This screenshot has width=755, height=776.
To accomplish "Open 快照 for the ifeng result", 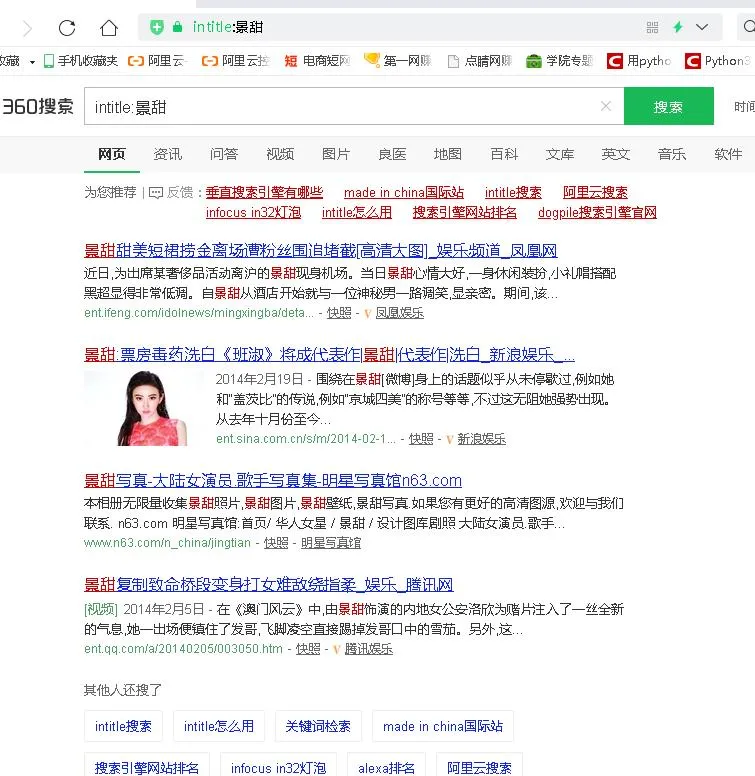I will (339, 313).
